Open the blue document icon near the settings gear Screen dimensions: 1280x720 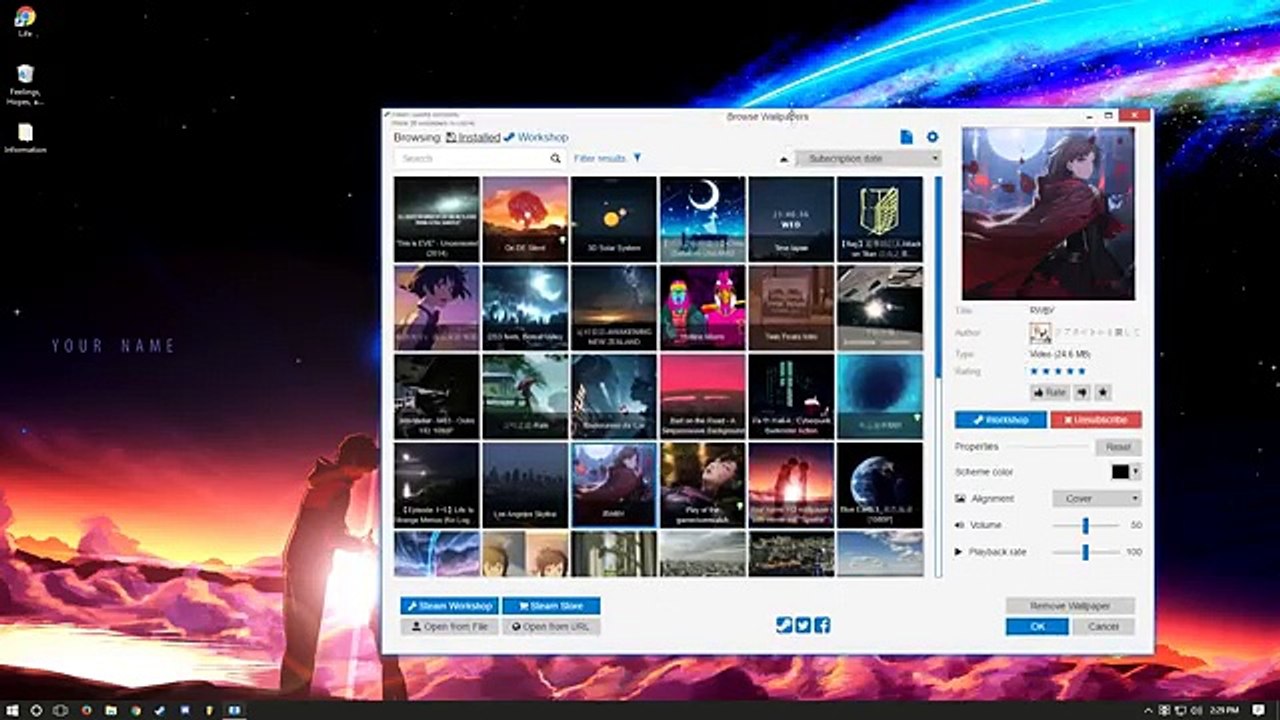pyautogui.click(x=906, y=137)
